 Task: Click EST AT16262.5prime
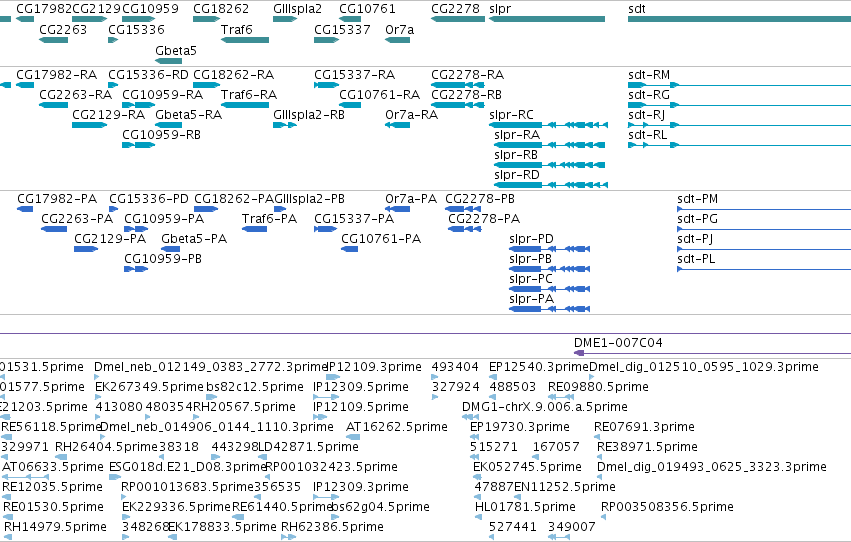[x=353, y=437]
